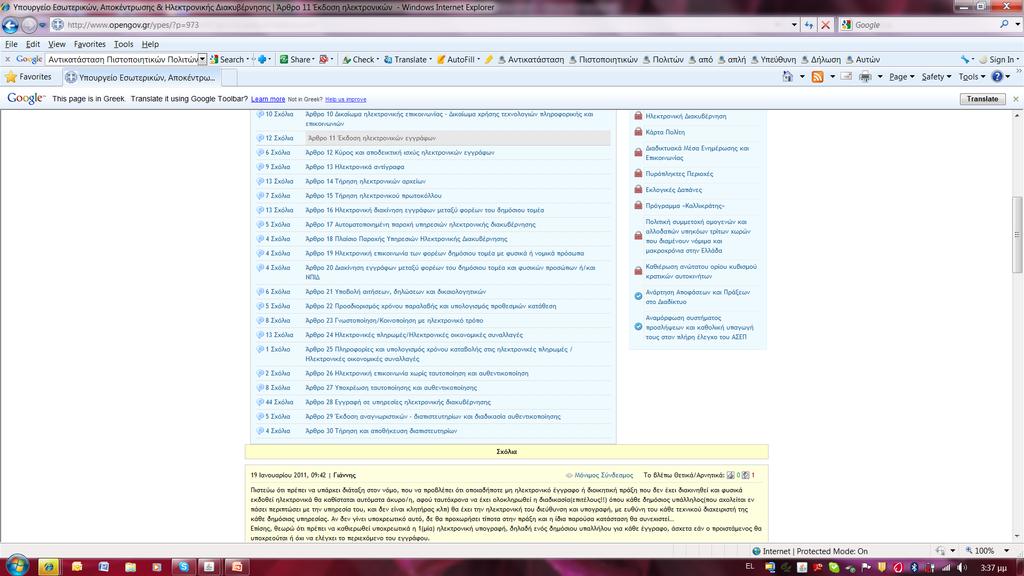Close the Google Toolbar with the small x
1024x576 pixels.
point(7,59)
